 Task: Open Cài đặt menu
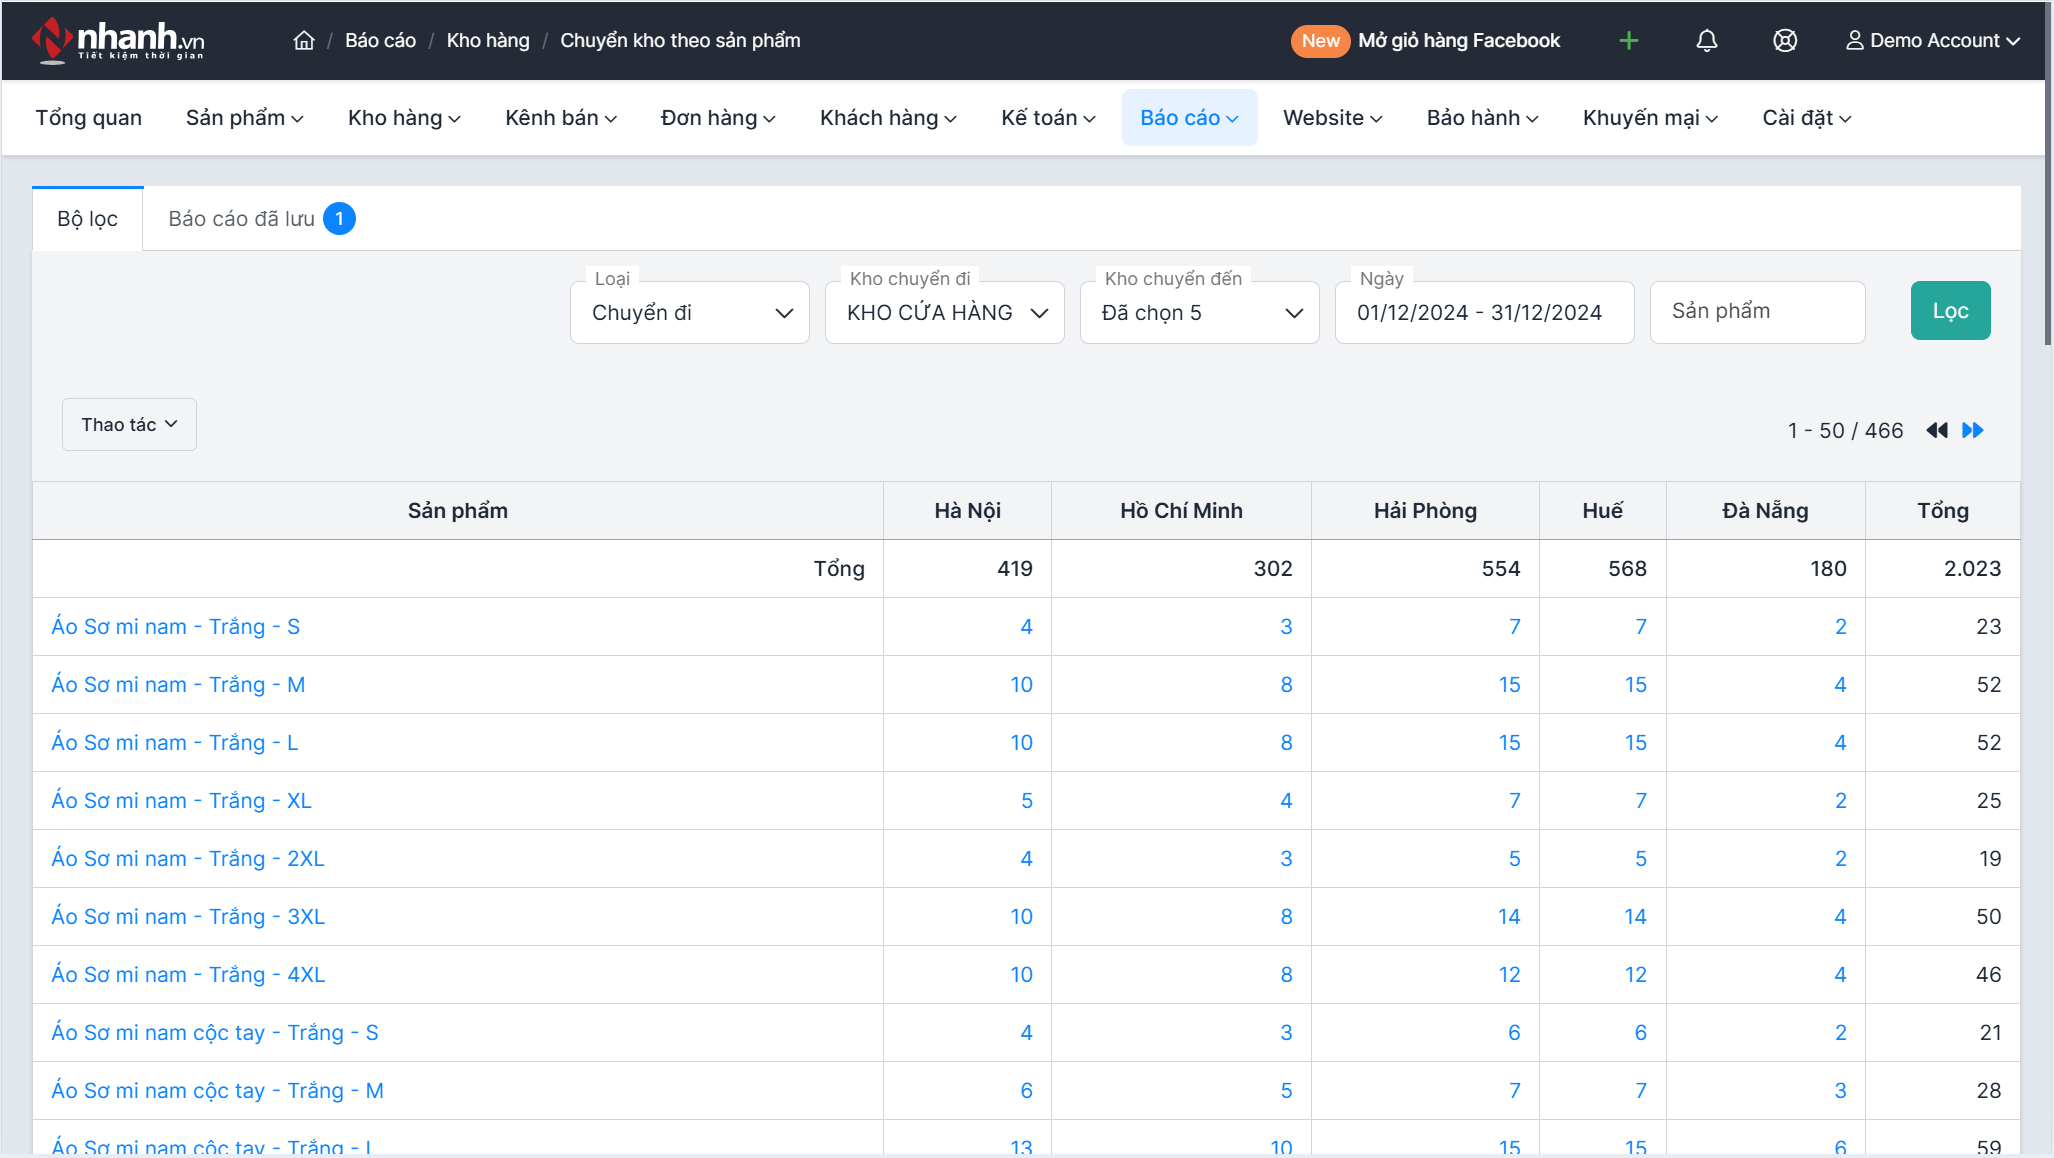point(1807,118)
